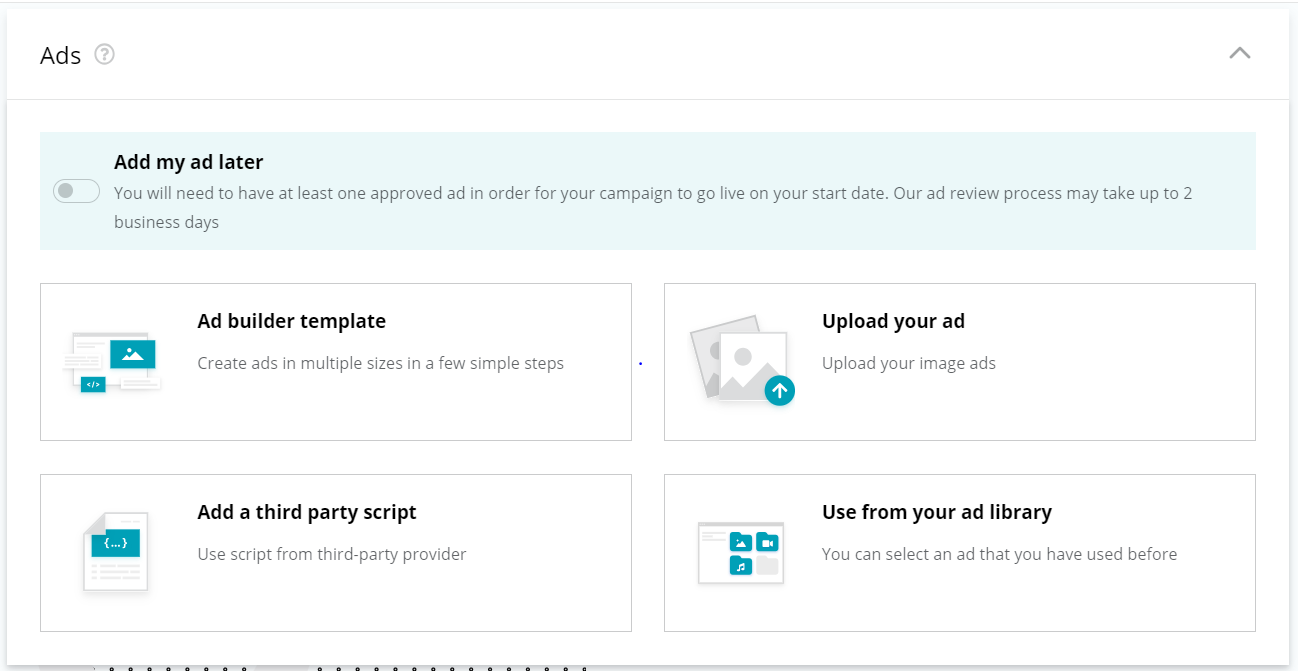Click the Ad builder template illustration icon
Viewport: 1298px width, 671px height.
[112, 362]
